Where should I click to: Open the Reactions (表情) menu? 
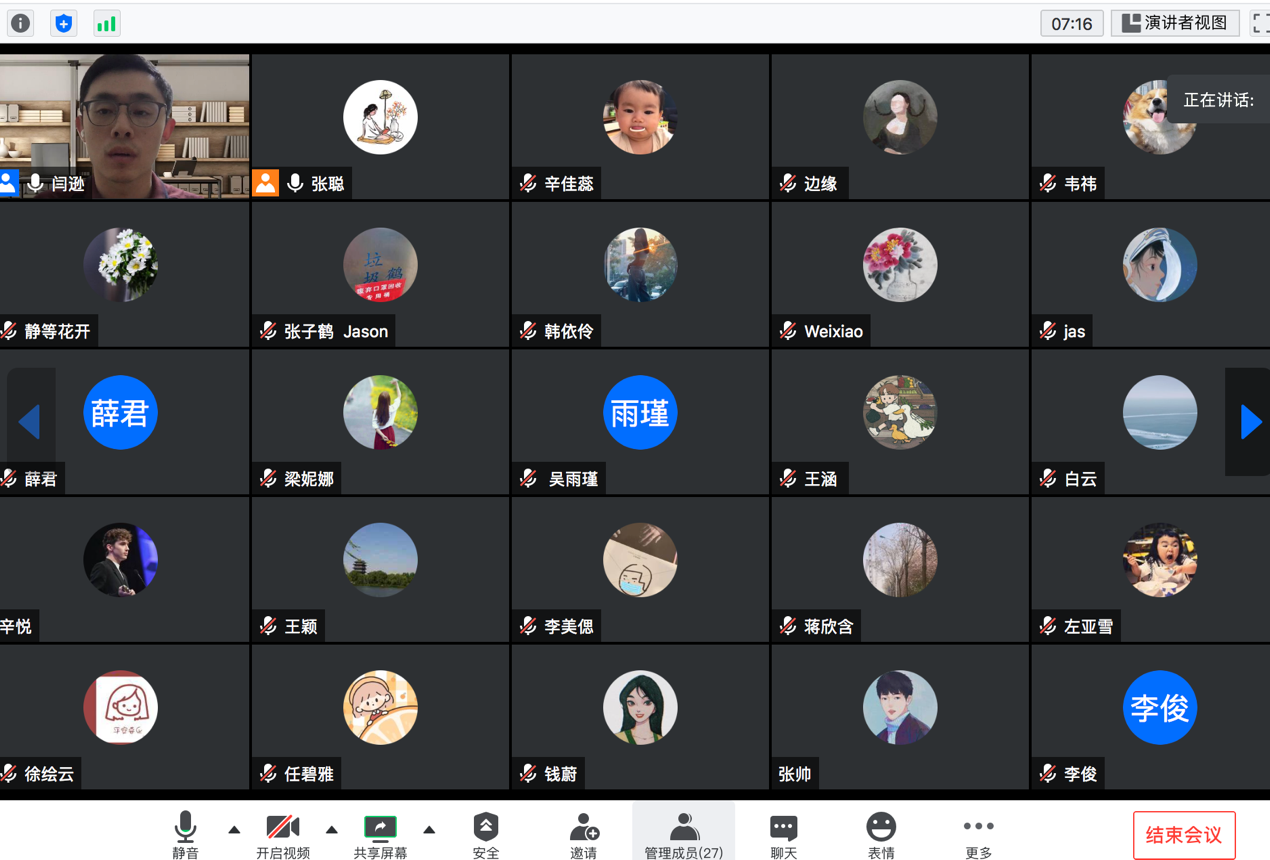(880, 833)
